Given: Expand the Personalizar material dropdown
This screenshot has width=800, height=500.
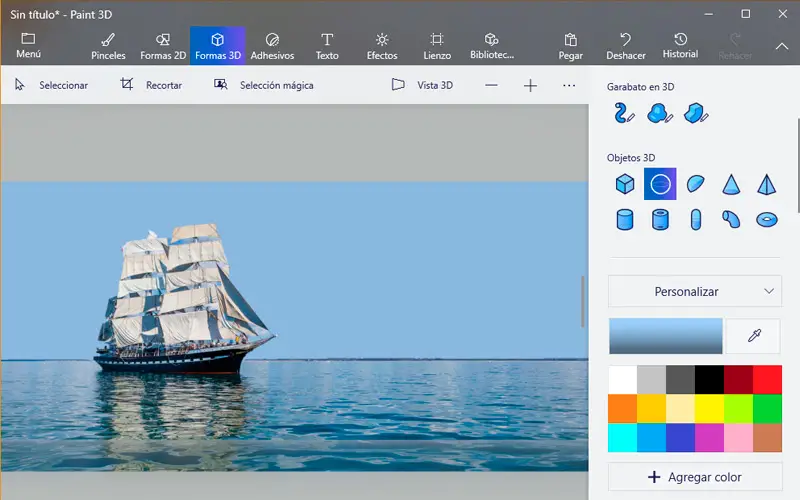Looking at the screenshot, I should coord(695,291).
